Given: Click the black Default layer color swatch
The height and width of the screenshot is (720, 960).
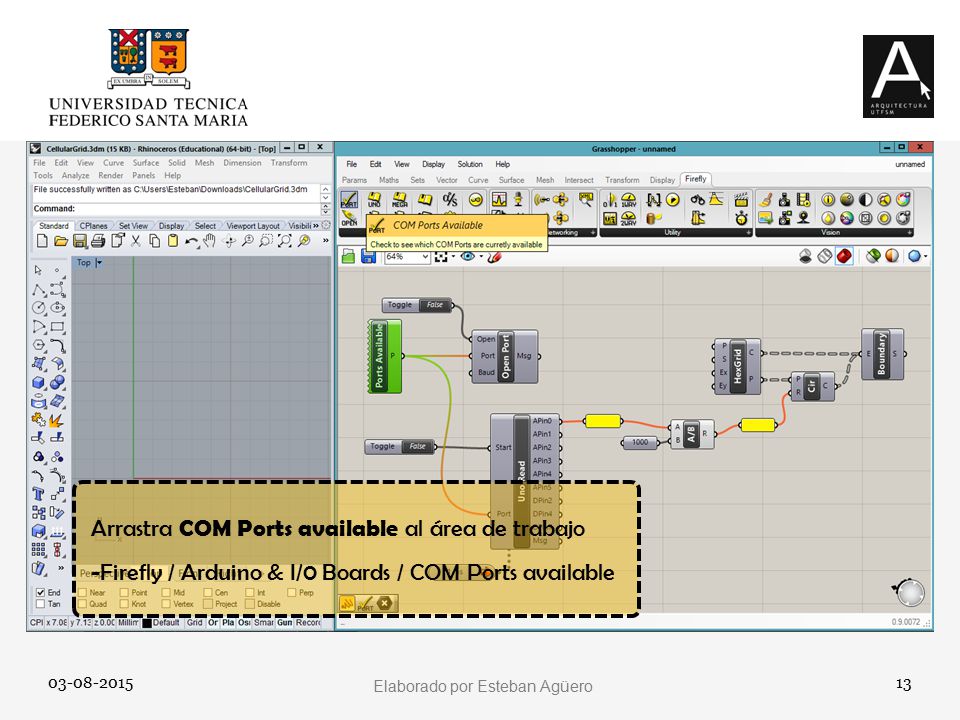Looking at the screenshot, I should click(x=147, y=623).
